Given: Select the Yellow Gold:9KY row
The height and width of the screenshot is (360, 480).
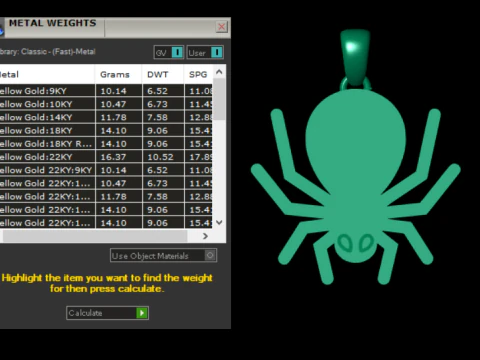Looking at the screenshot, I should [106, 91].
